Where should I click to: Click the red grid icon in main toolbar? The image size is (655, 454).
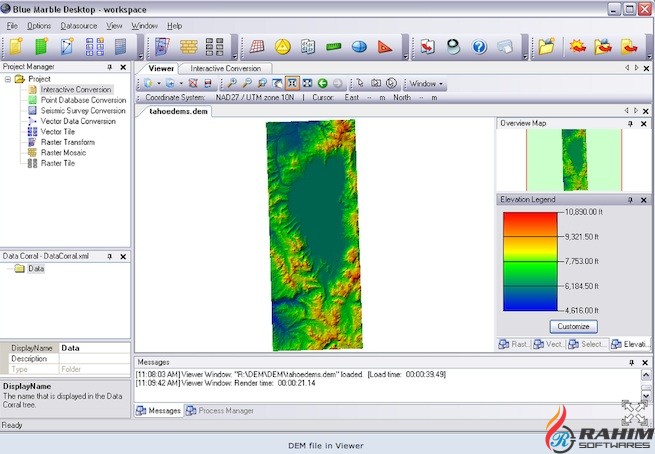coord(257,47)
